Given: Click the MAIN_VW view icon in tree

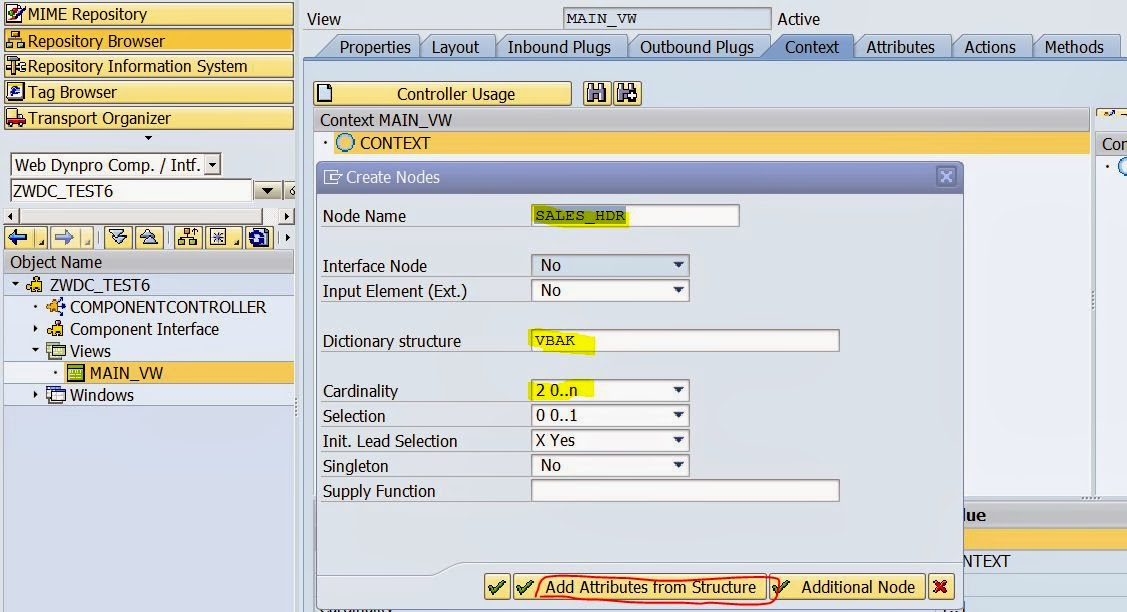Looking at the screenshot, I should (x=75, y=373).
